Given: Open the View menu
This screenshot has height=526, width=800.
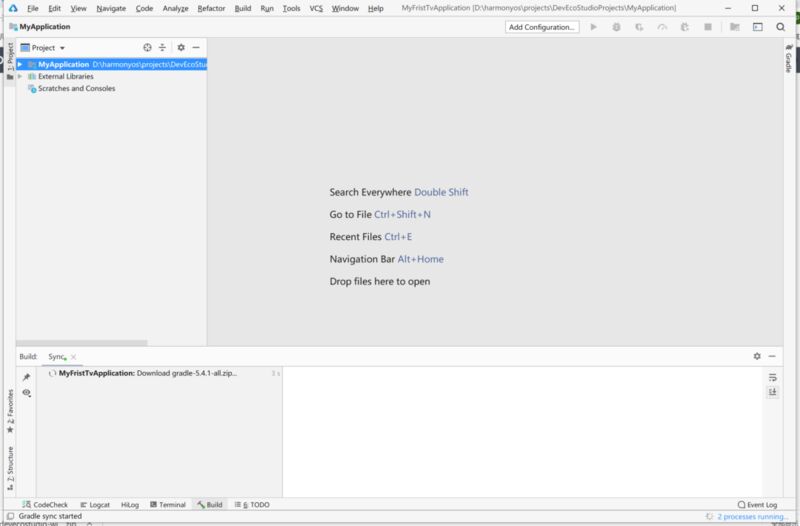Looking at the screenshot, I should (79, 8).
